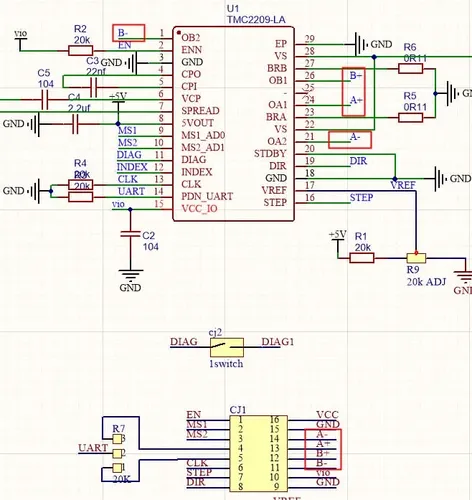This screenshot has height=500, width=472.
Task: Select the R2 20k resistor symbol
Action: (x=81, y=51)
